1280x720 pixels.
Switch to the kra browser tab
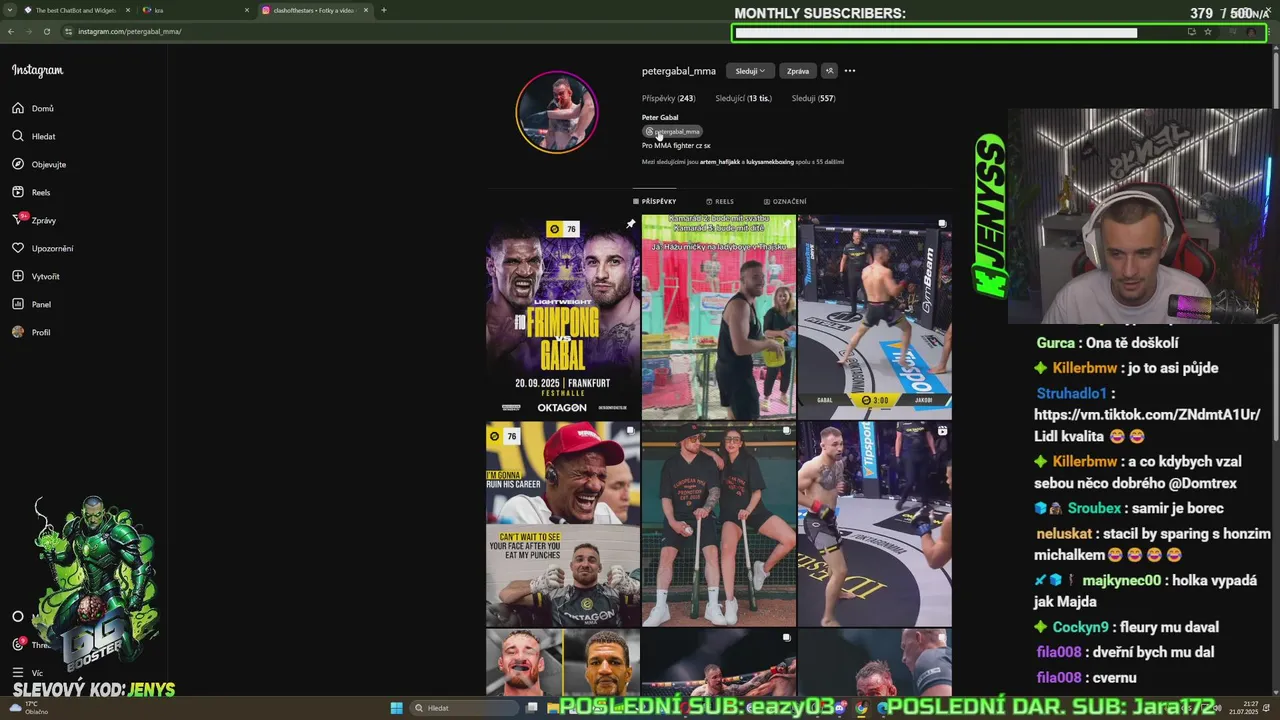coord(195,10)
